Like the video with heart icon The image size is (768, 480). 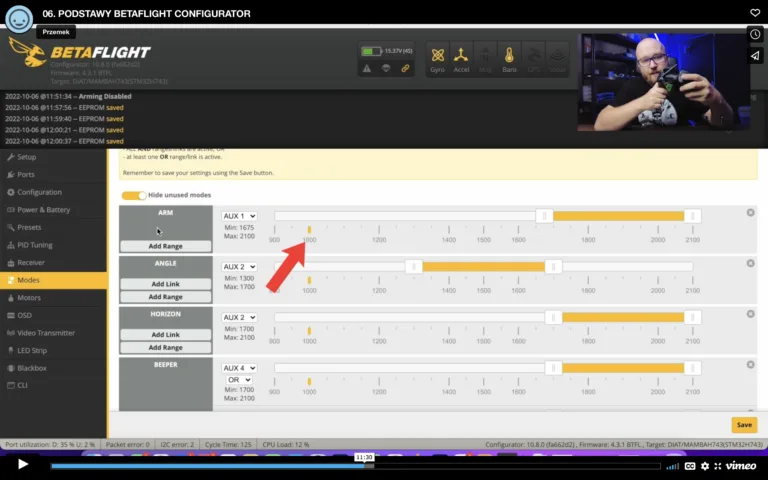pos(755,13)
